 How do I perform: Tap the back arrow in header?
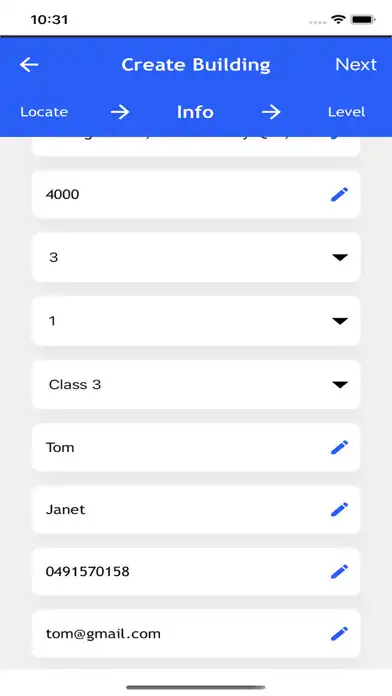tap(29, 65)
